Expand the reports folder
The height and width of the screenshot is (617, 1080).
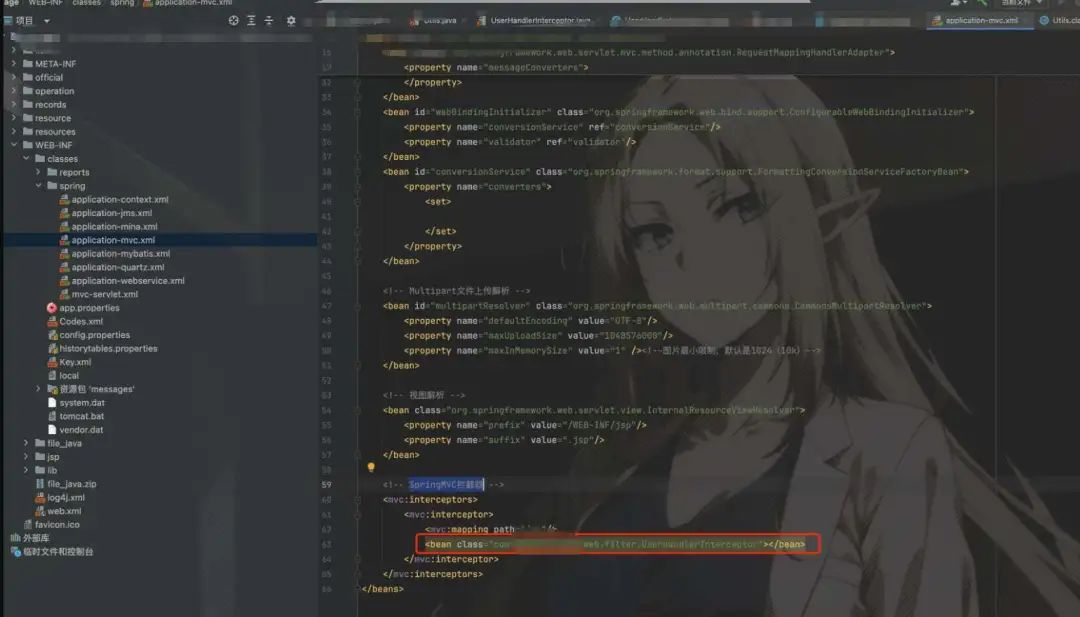click(x=38, y=172)
